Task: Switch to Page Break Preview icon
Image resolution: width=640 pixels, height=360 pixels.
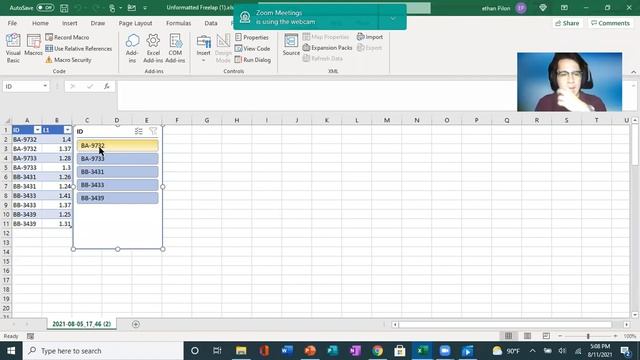Action: click(546, 336)
